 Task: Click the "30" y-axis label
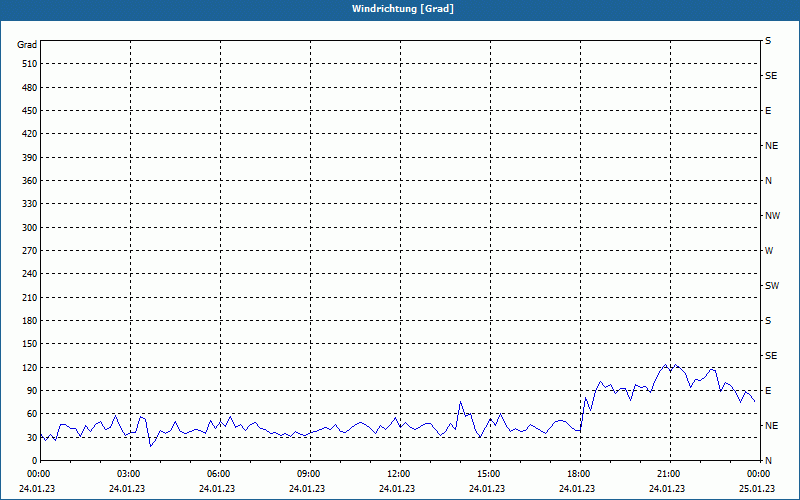click(x=32, y=437)
